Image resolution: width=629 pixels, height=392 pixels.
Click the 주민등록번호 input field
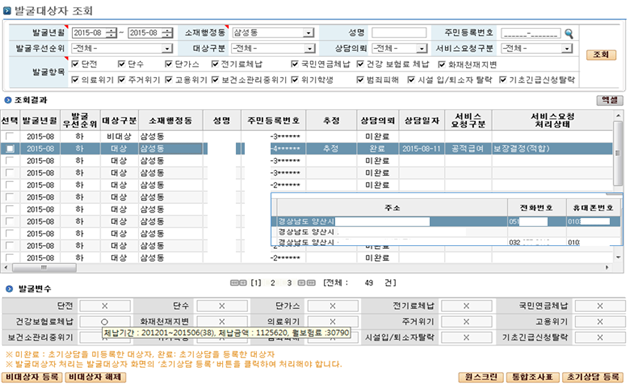pyautogui.click(x=531, y=33)
